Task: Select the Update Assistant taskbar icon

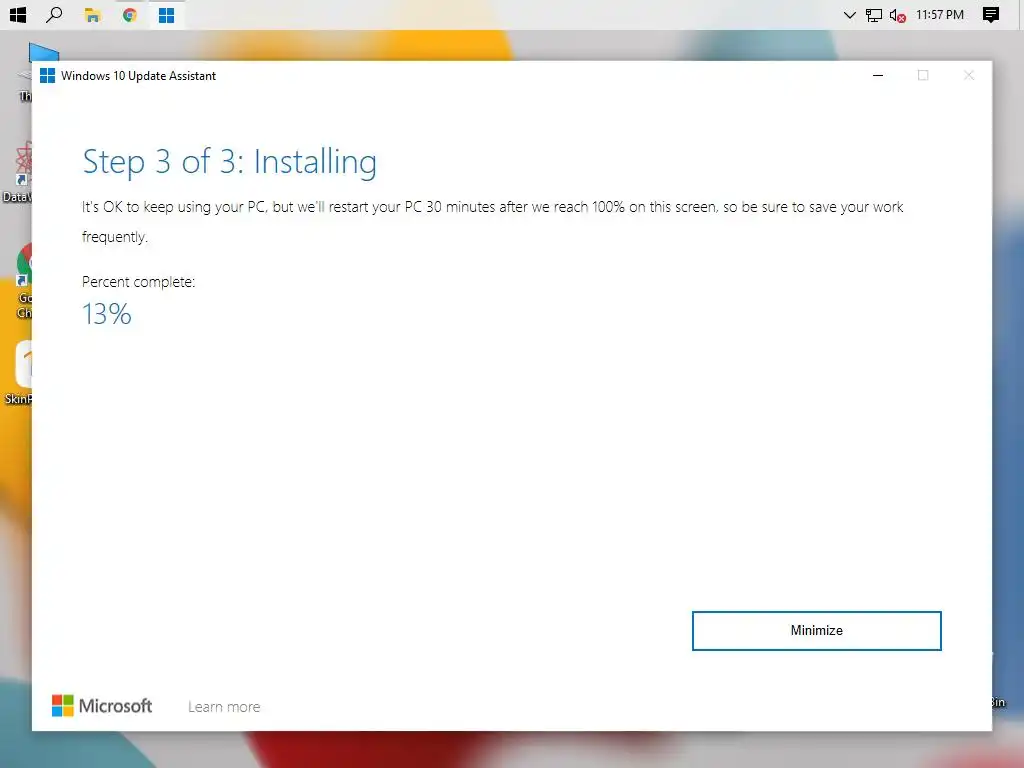Action: pyautogui.click(x=167, y=15)
